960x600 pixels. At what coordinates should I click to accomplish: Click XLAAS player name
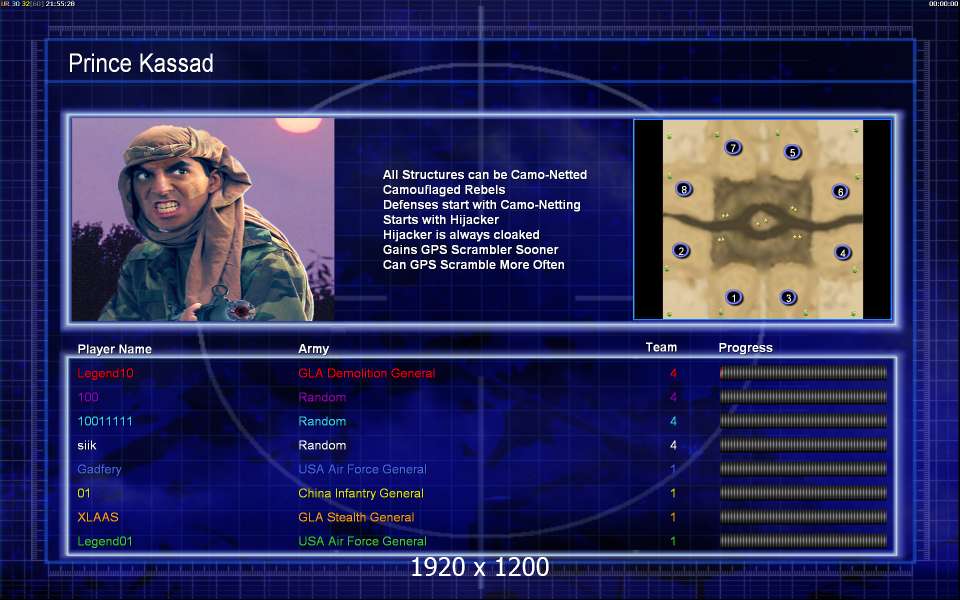pyautogui.click(x=98, y=517)
